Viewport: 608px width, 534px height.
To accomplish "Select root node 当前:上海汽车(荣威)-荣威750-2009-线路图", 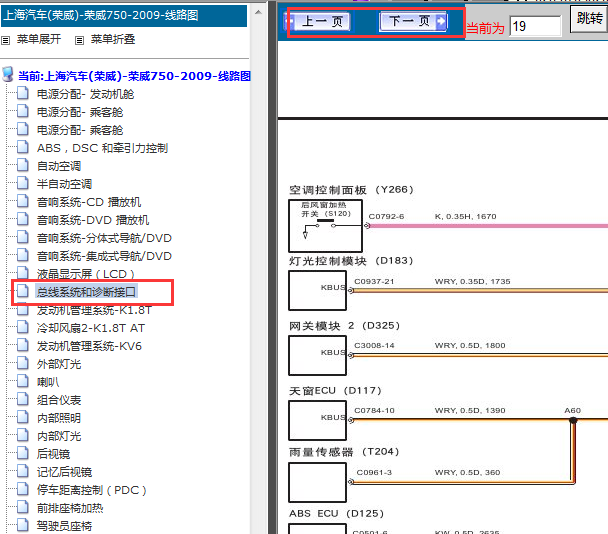I will click(134, 76).
